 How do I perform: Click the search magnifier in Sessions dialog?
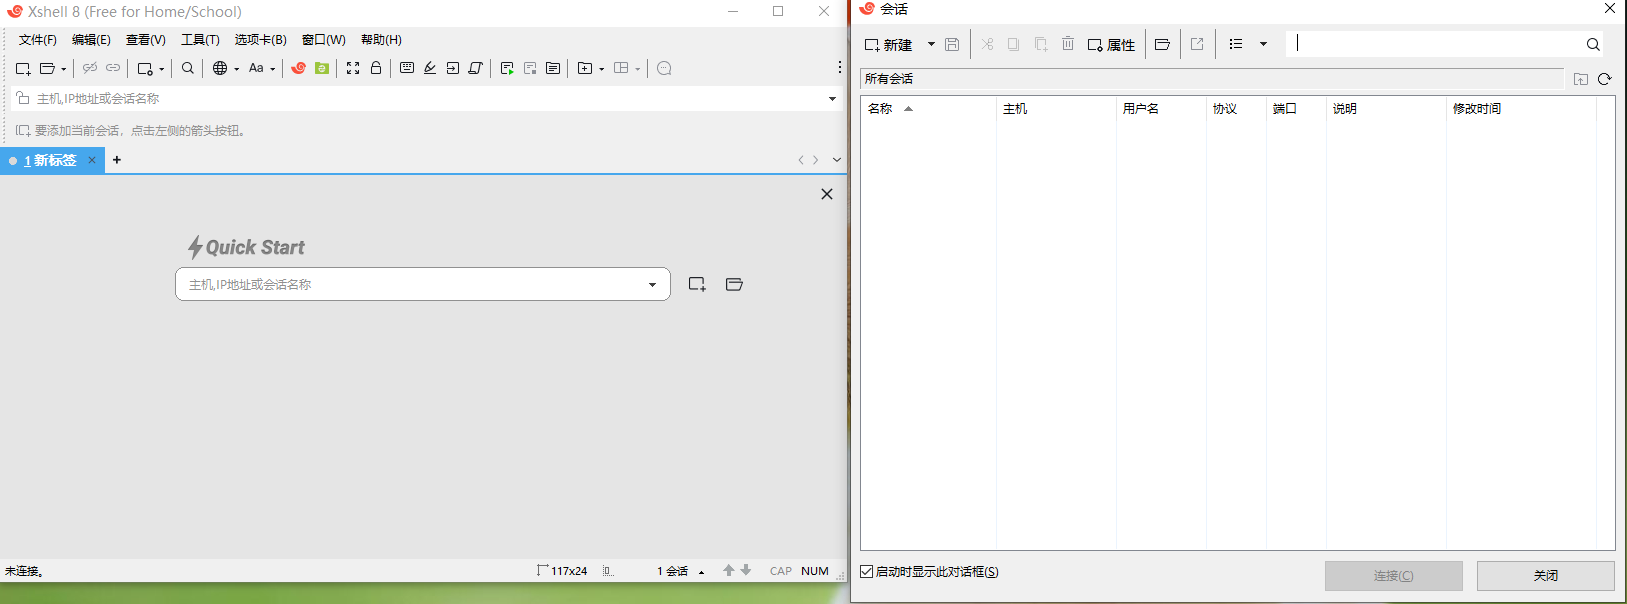tap(1593, 44)
